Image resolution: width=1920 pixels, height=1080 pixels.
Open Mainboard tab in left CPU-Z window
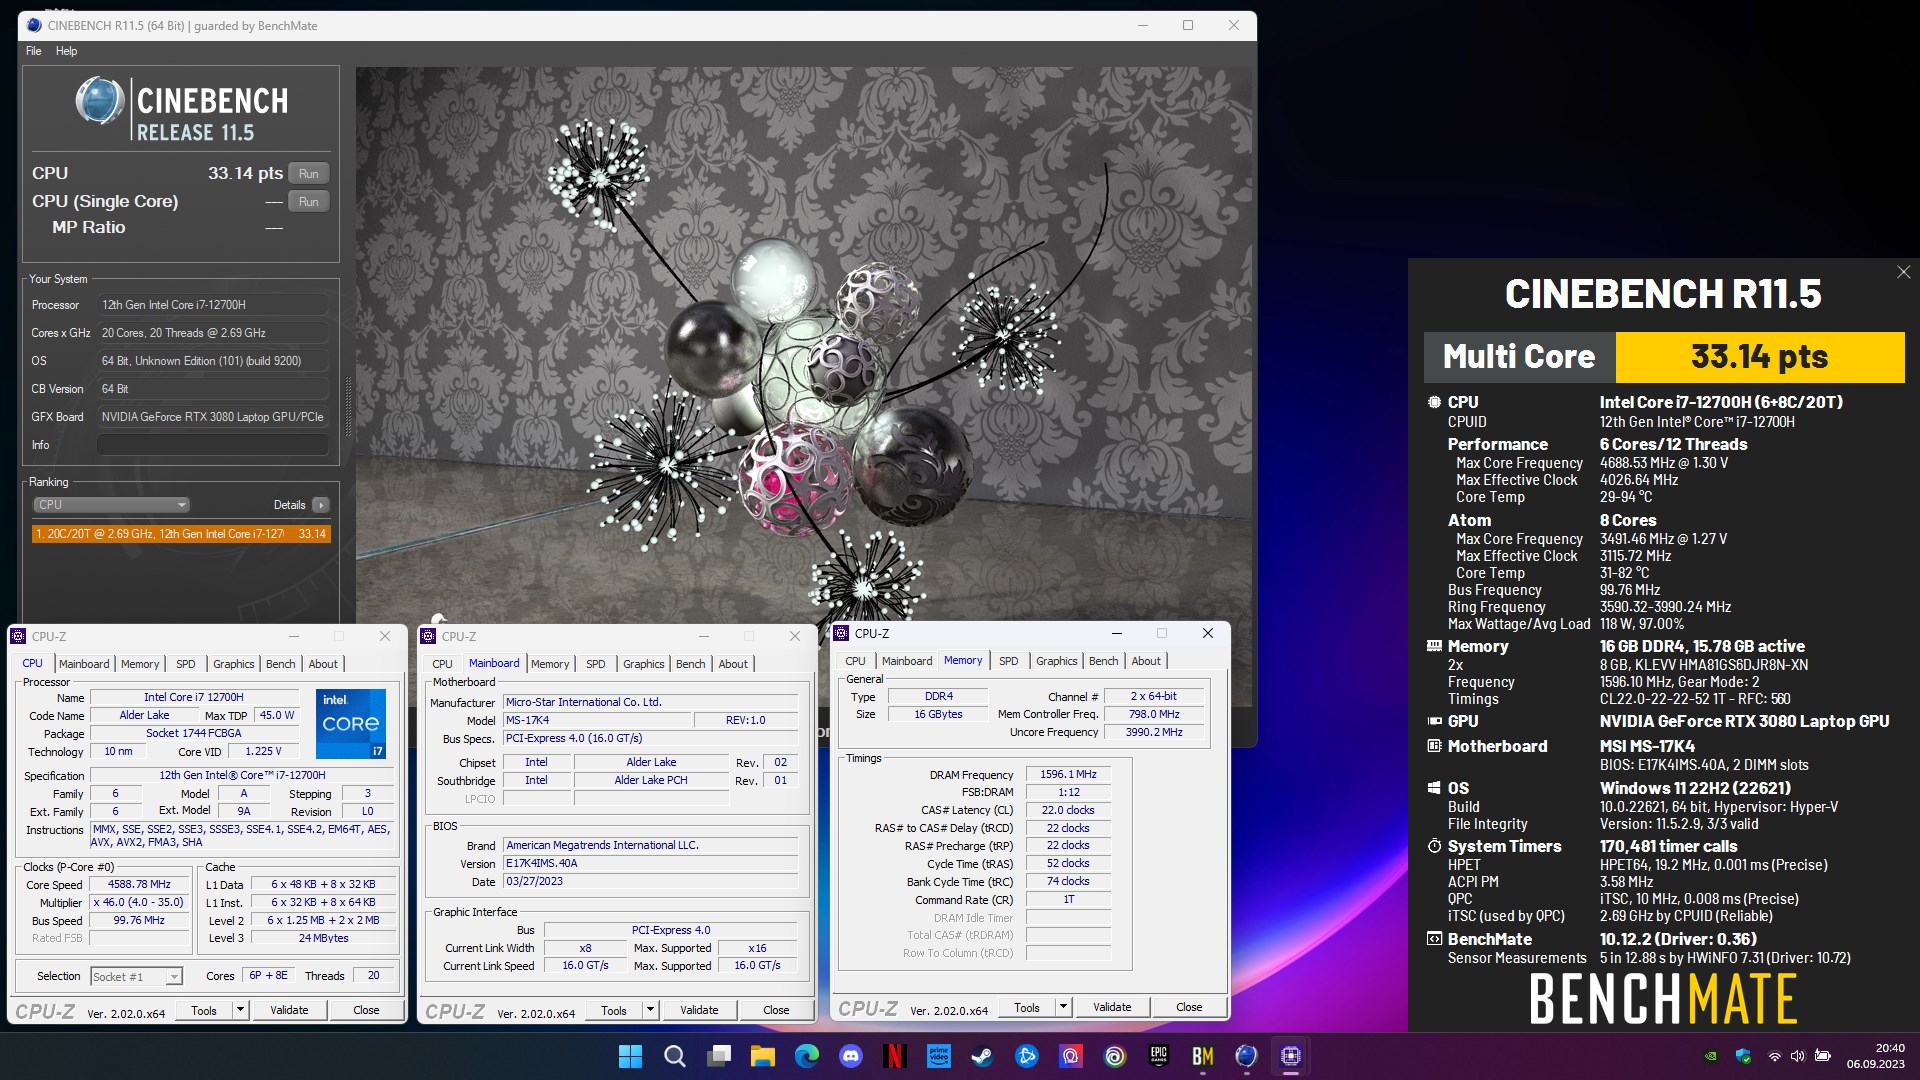coord(84,664)
